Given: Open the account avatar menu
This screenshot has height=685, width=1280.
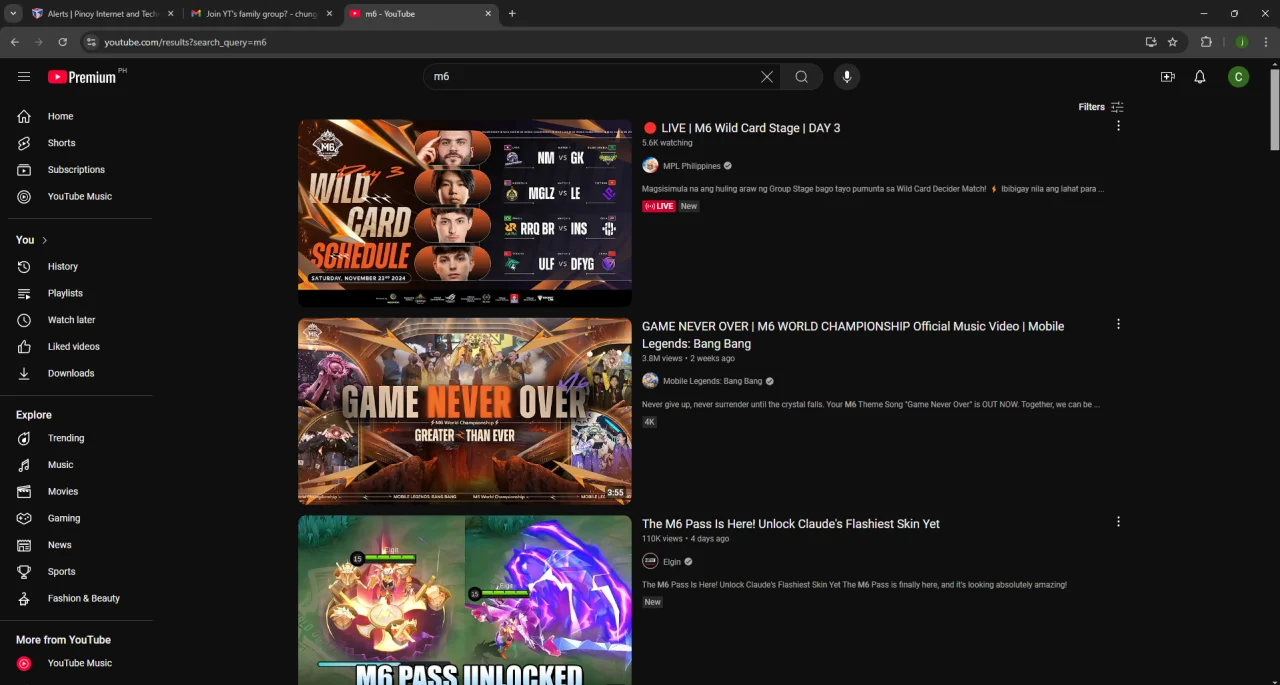Looking at the screenshot, I should (1239, 77).
